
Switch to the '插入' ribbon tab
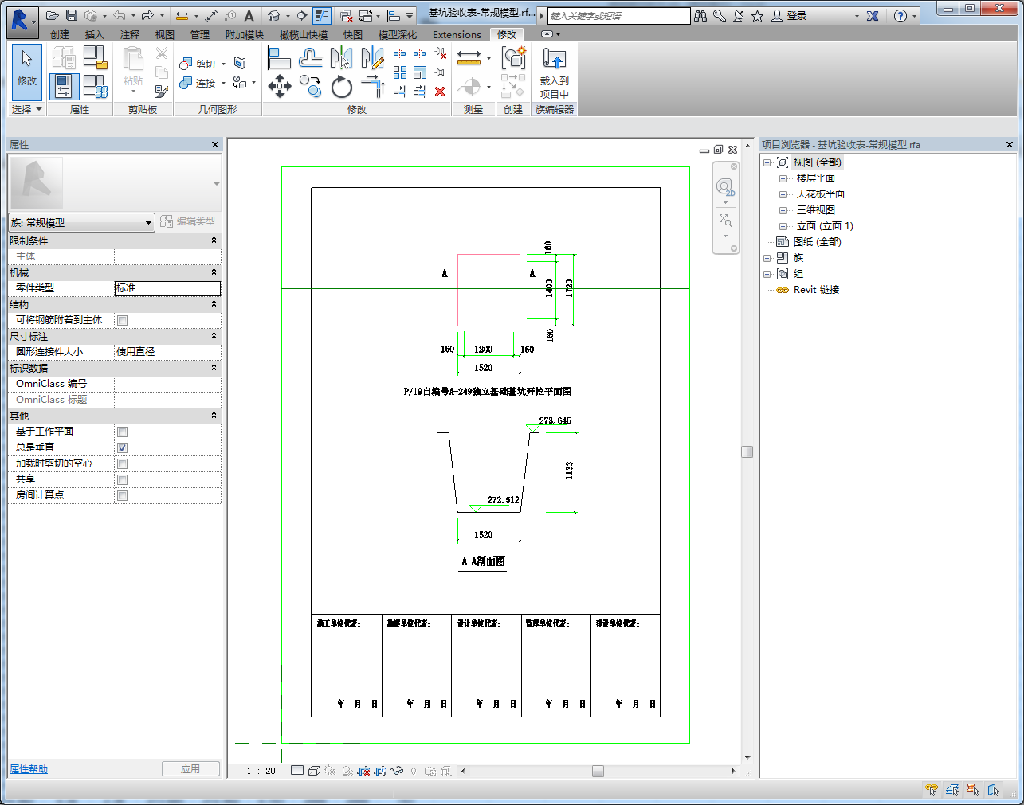[94, 34]
